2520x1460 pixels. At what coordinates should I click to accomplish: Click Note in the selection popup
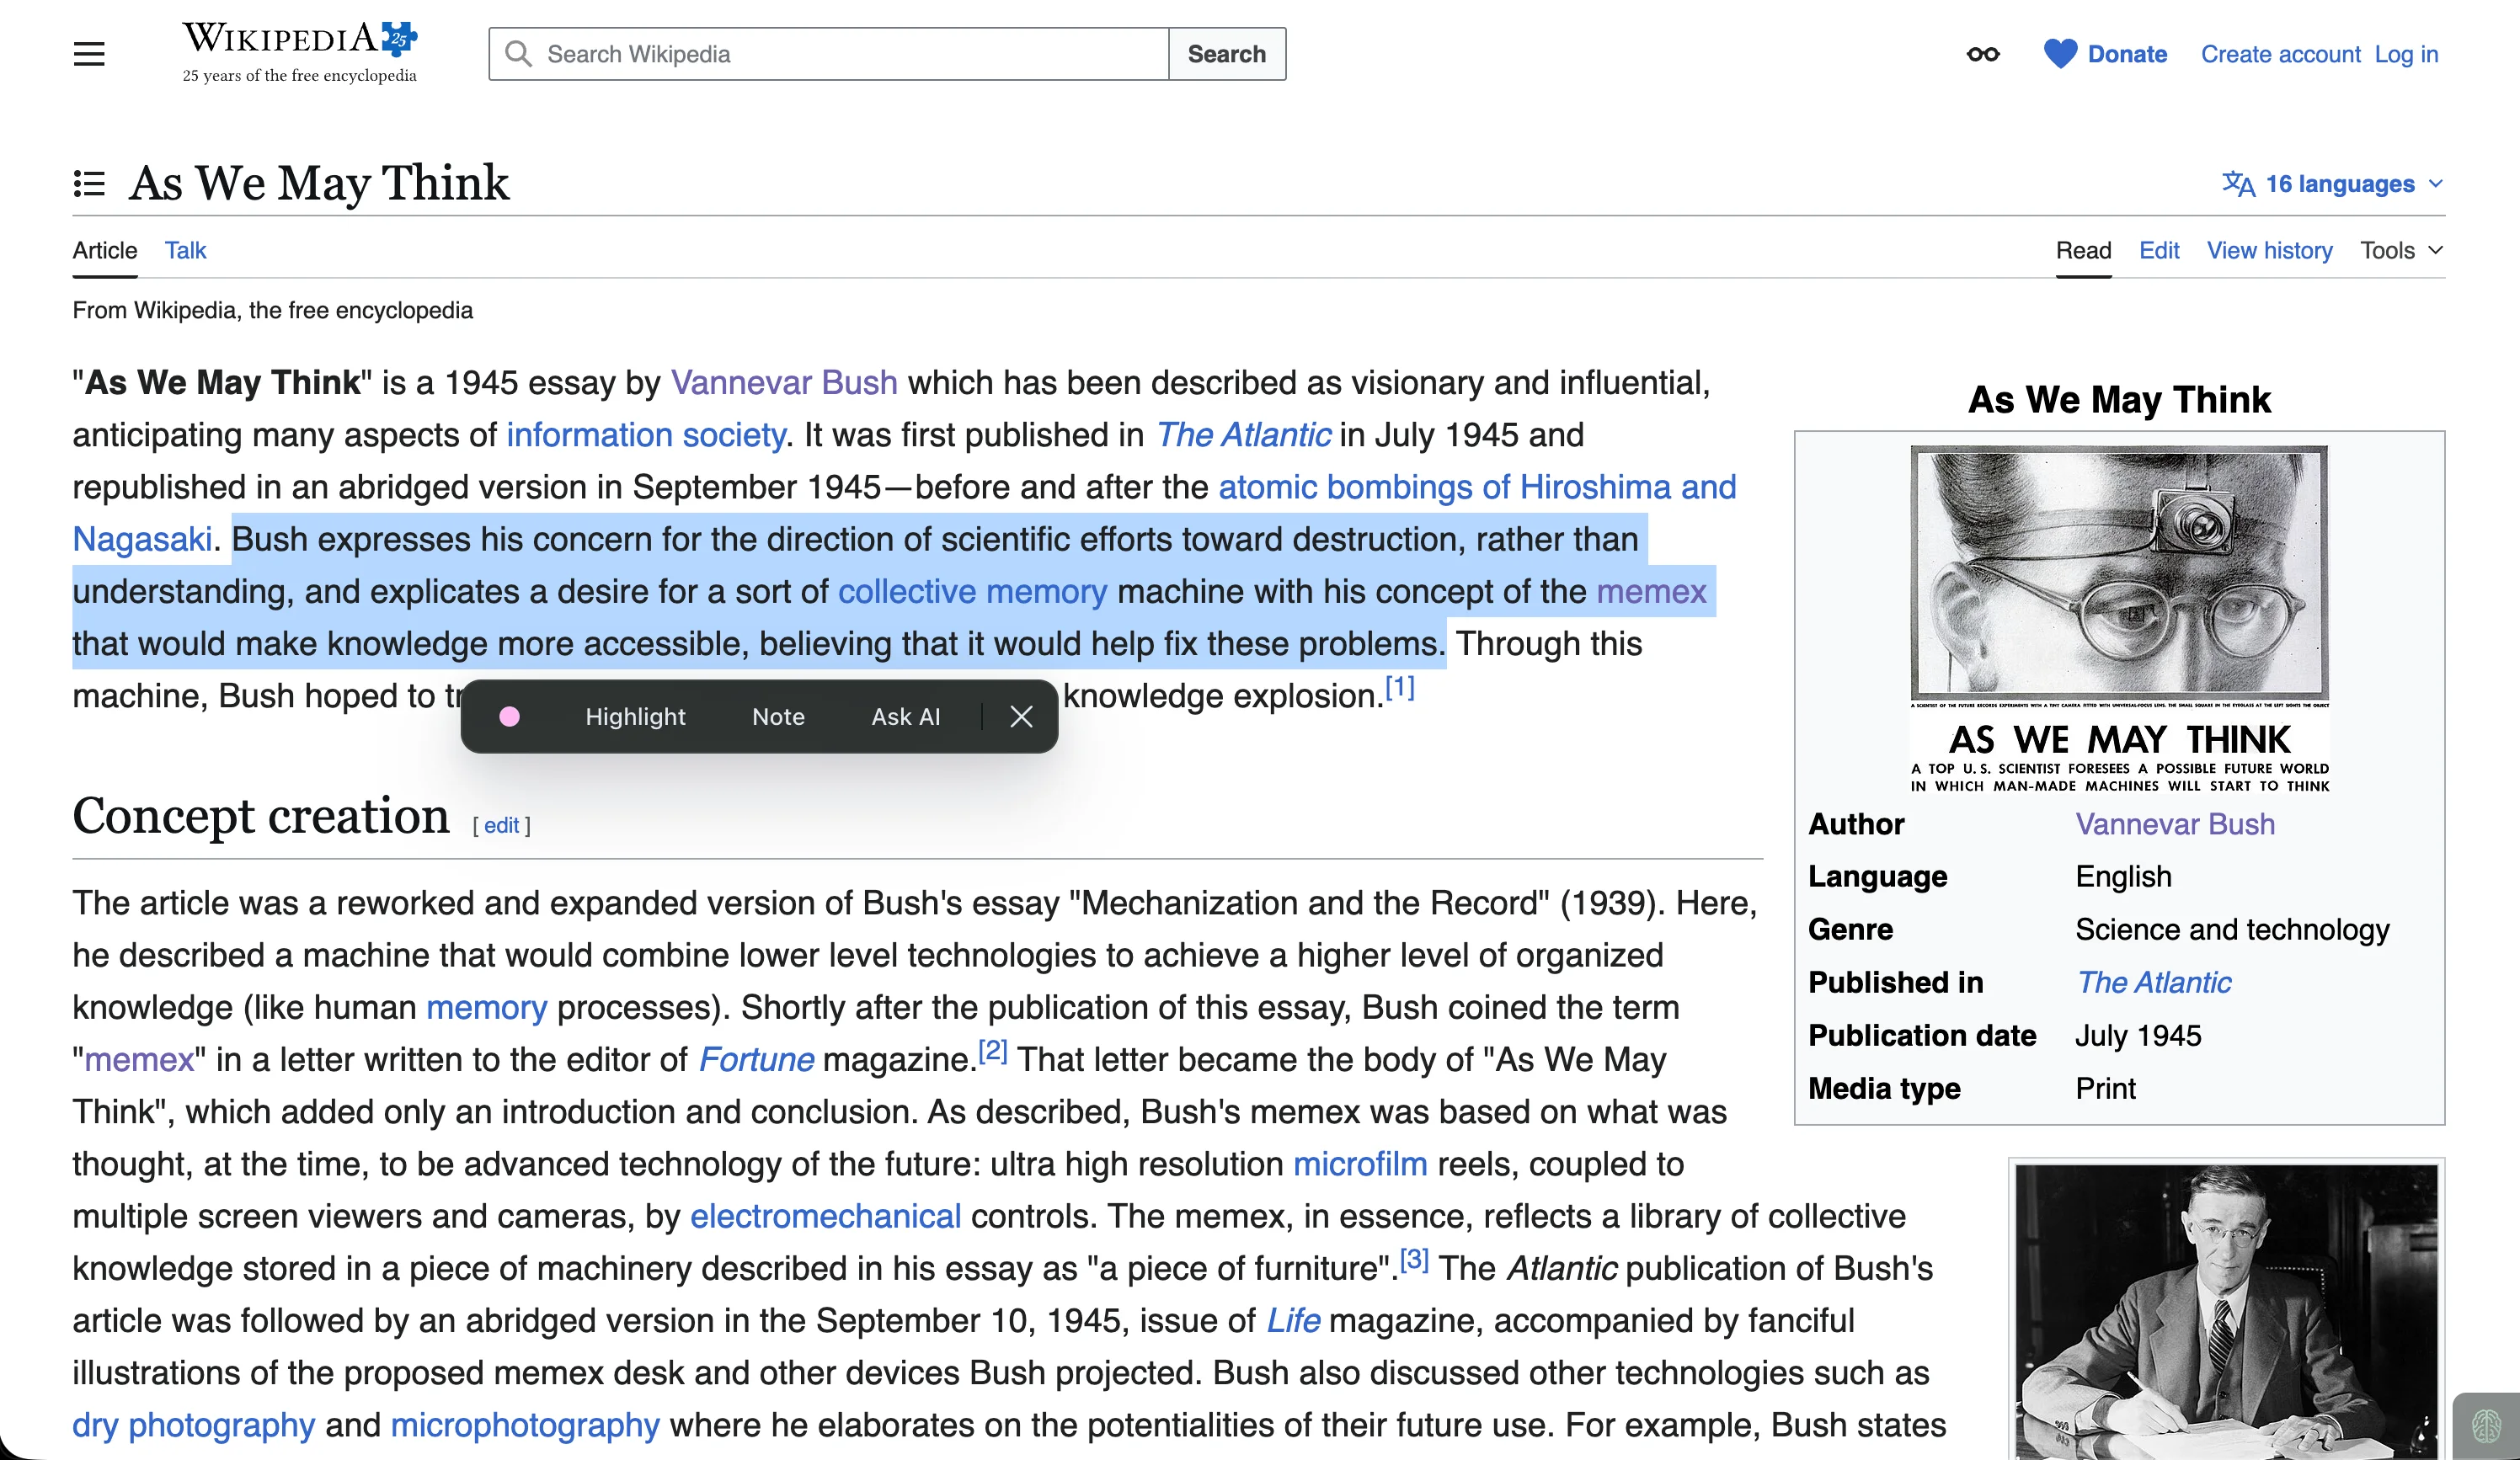tap(778, 716)
